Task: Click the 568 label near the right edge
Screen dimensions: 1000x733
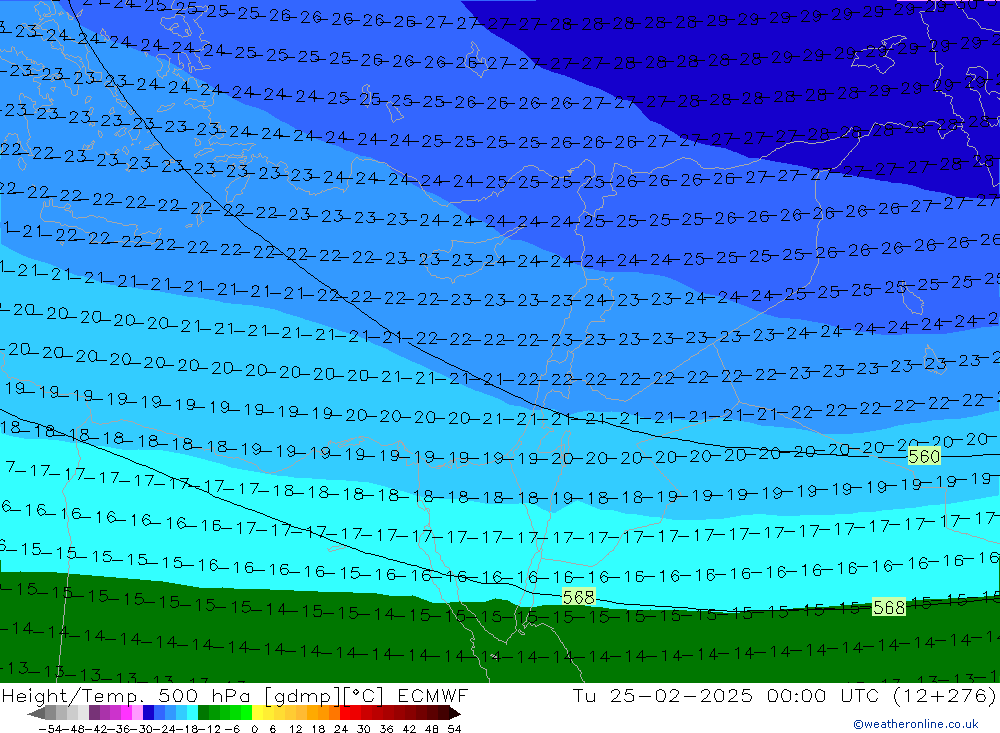Action: [888, 607]
